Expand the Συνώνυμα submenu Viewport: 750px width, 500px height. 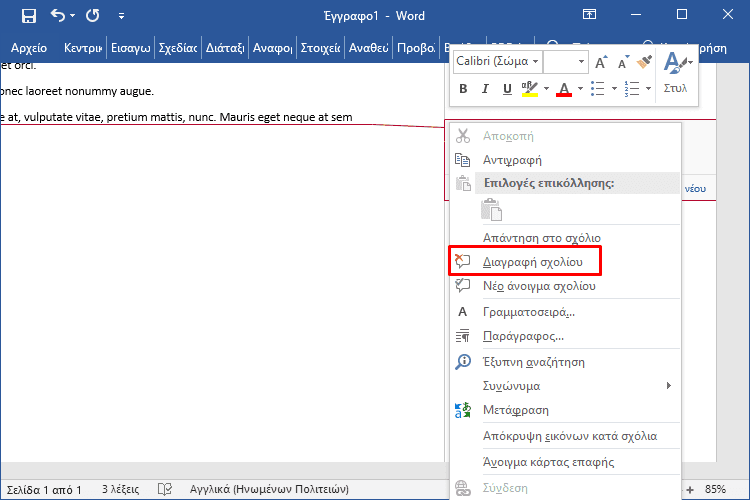[x=565, y=386]
